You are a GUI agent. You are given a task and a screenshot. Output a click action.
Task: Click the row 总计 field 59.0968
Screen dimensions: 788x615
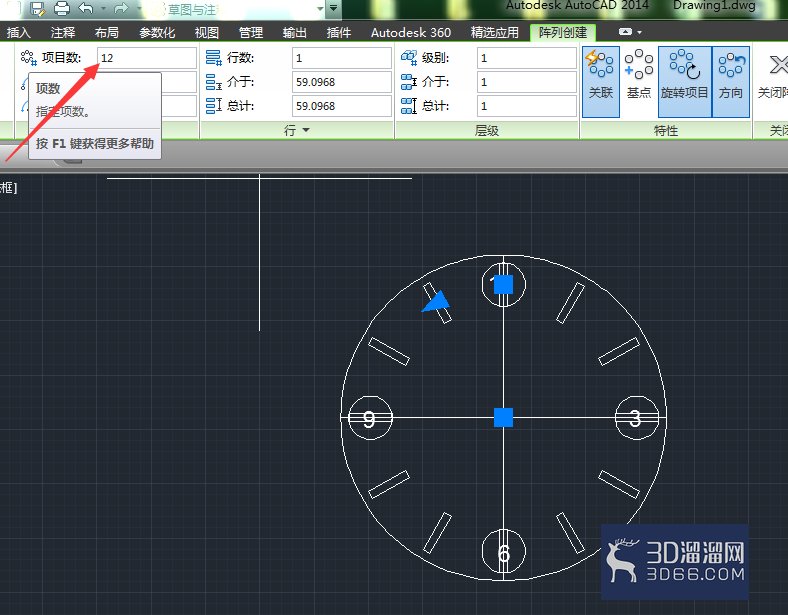342,106
